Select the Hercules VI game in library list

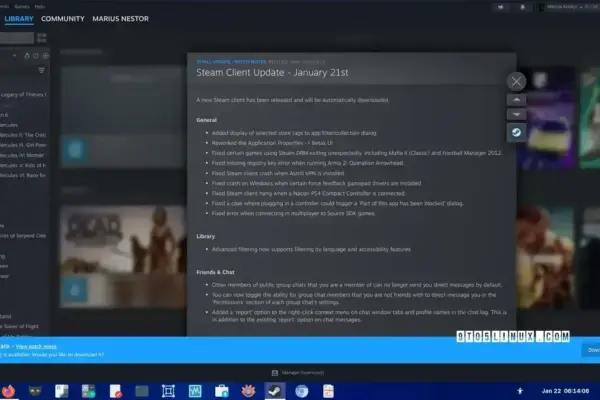point(23,175)
